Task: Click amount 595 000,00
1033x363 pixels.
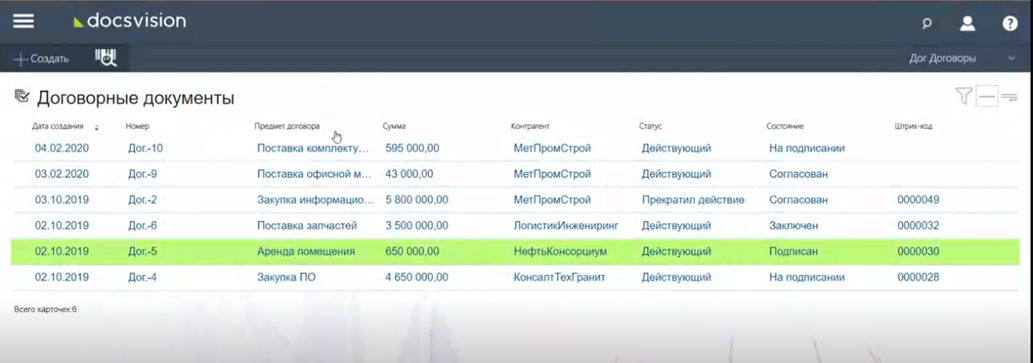Action: [x=412, y=148]
